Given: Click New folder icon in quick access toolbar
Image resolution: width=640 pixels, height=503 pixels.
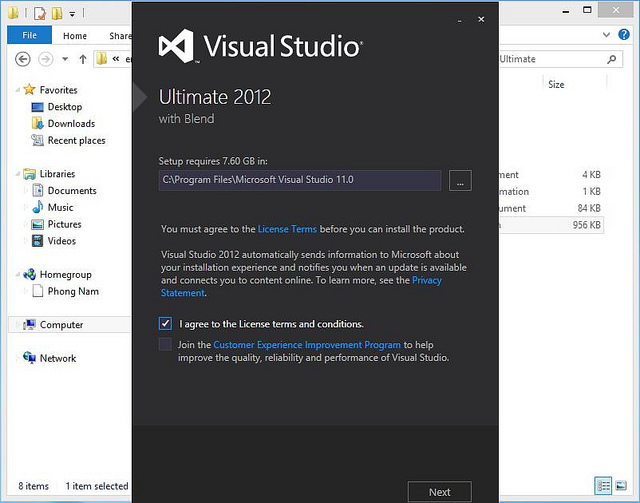Looking at the screenshot, I should point(57,13).
